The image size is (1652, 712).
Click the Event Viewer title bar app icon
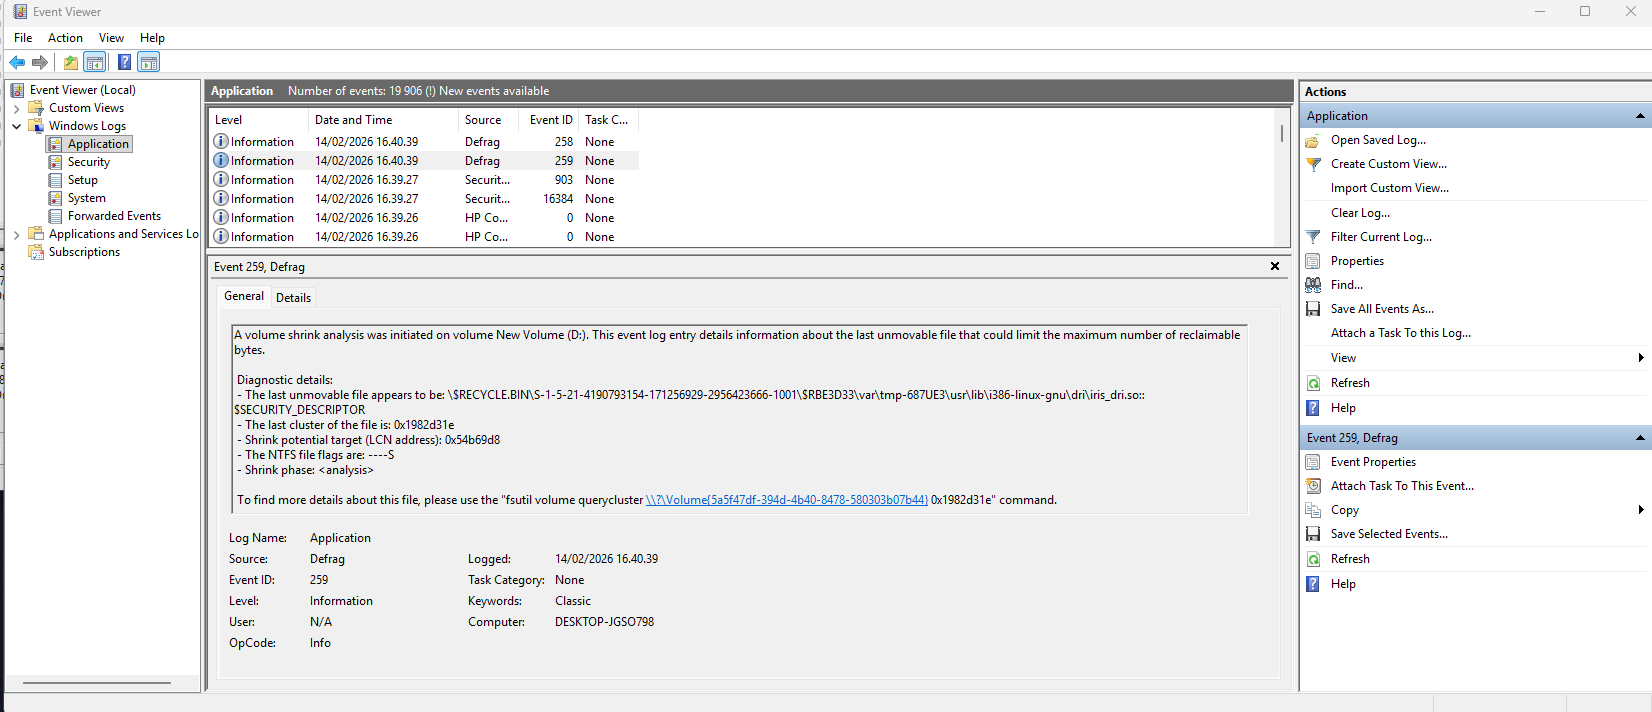click(x=20, y=12)
